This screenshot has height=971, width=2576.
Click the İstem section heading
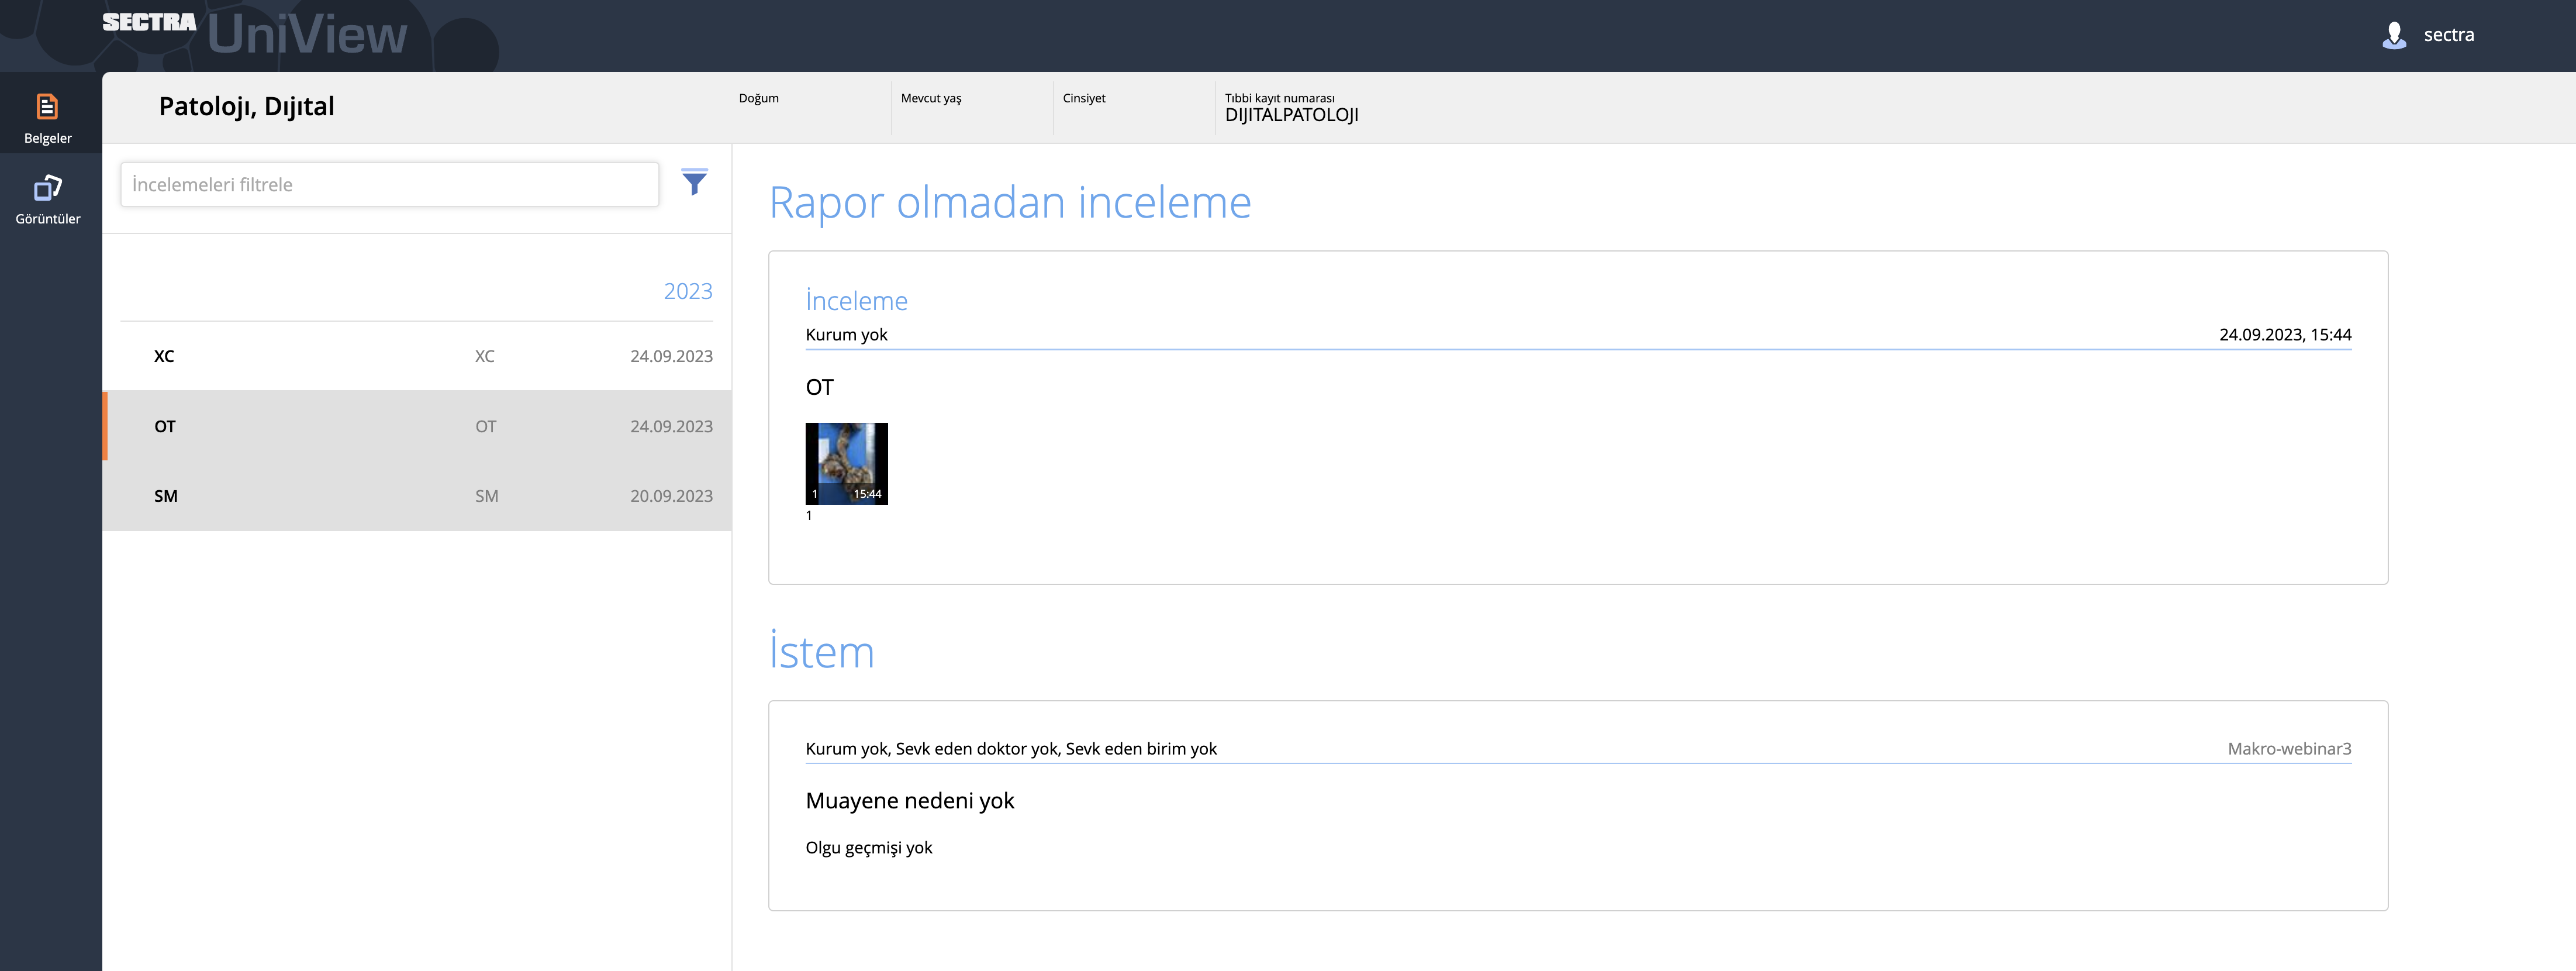point(821,652)
